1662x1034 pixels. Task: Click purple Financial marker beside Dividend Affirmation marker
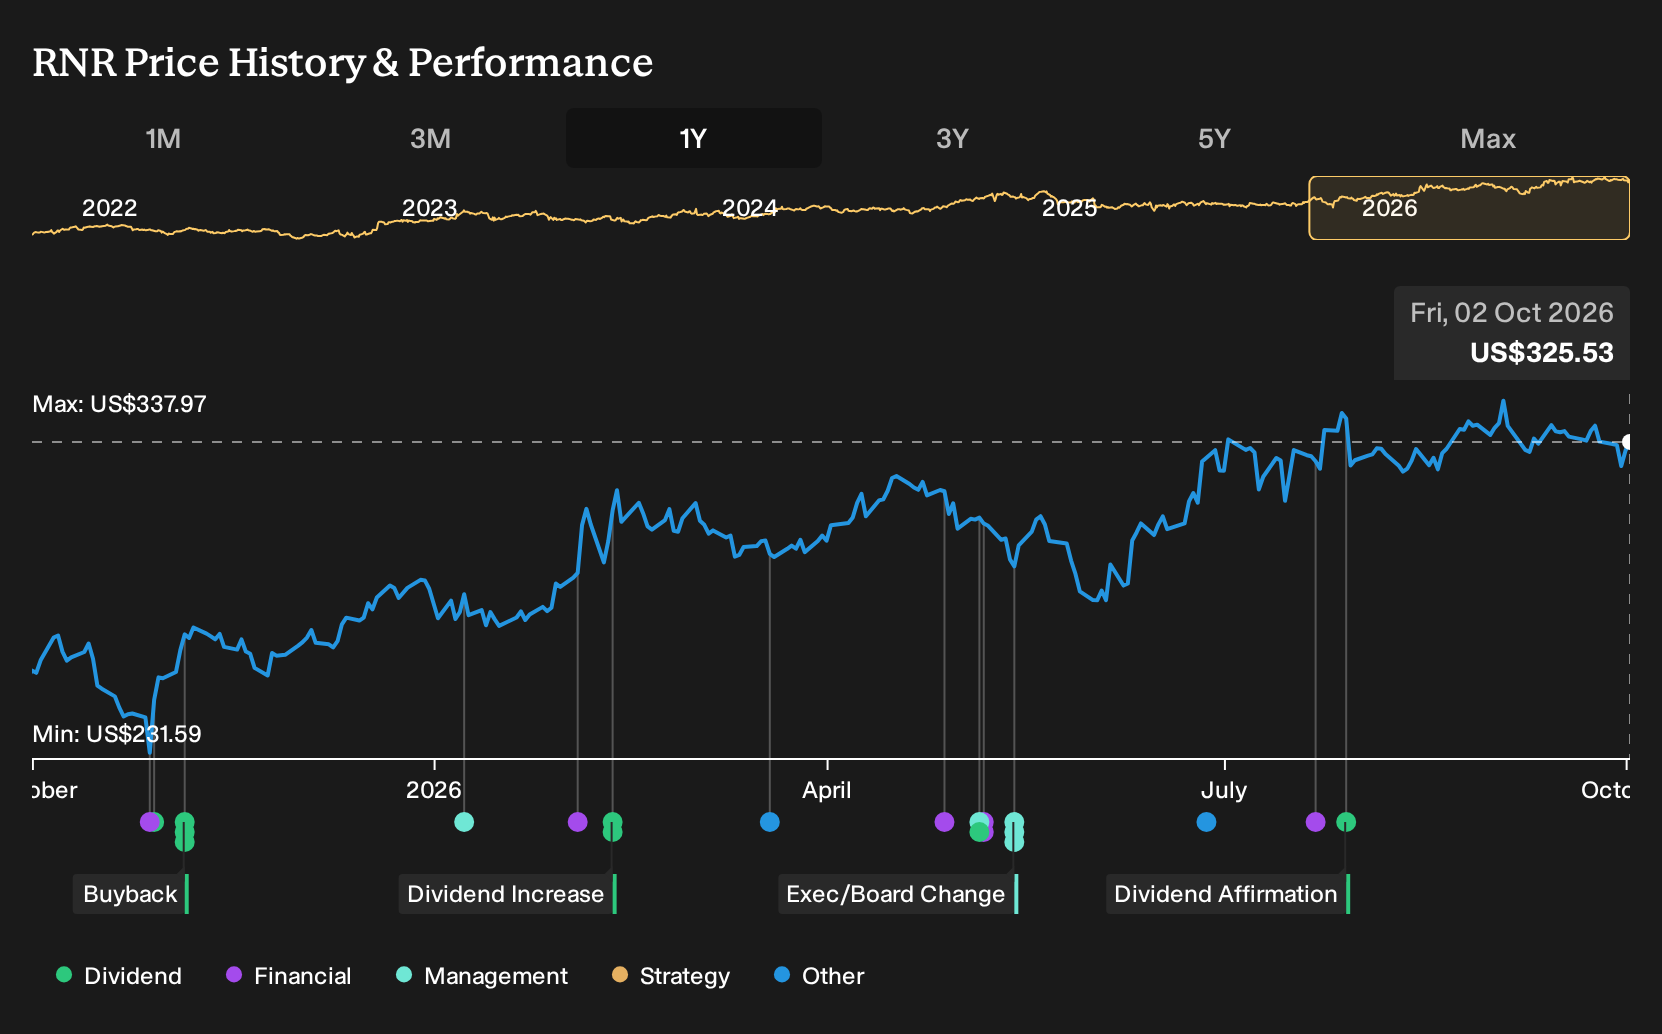pyautogui.click(x=1316, y=822)
